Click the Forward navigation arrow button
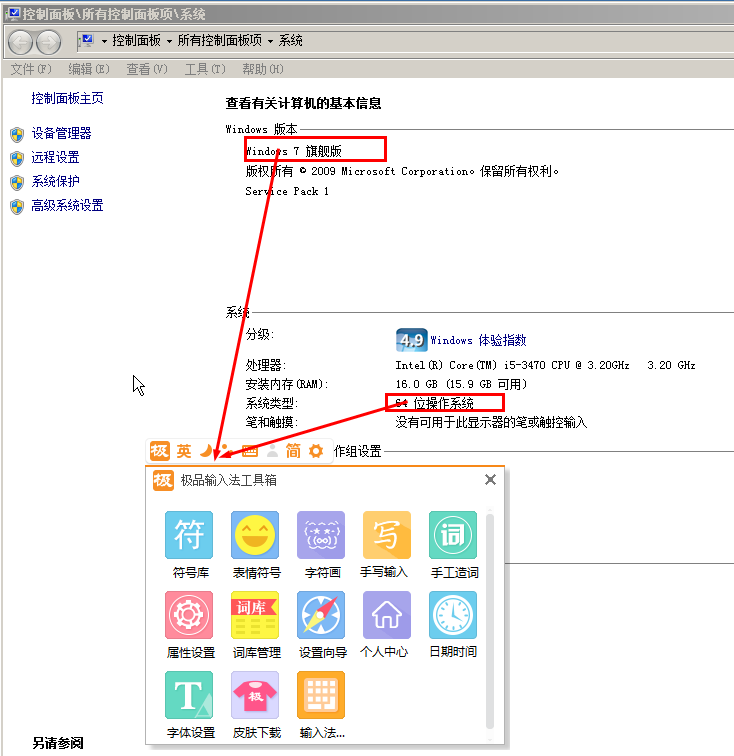The image size is (734, 756). [49, 42]
